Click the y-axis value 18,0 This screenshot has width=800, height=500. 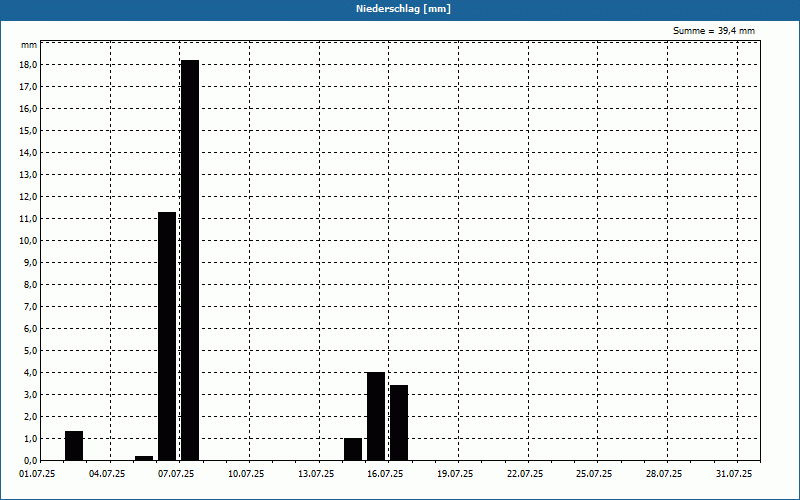[x=28, y=65]
